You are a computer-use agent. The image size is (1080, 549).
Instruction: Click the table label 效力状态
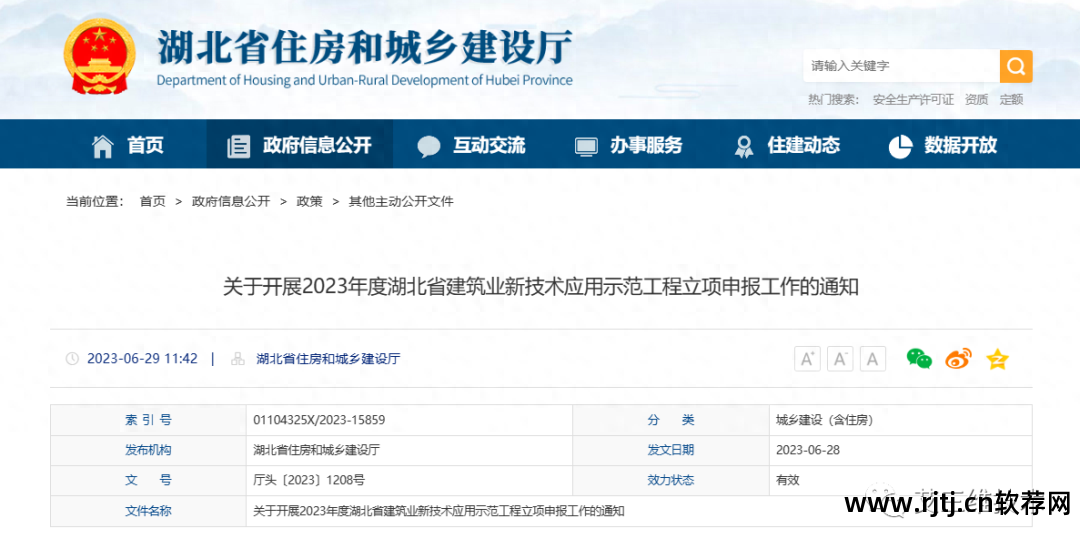click(671, 481)
